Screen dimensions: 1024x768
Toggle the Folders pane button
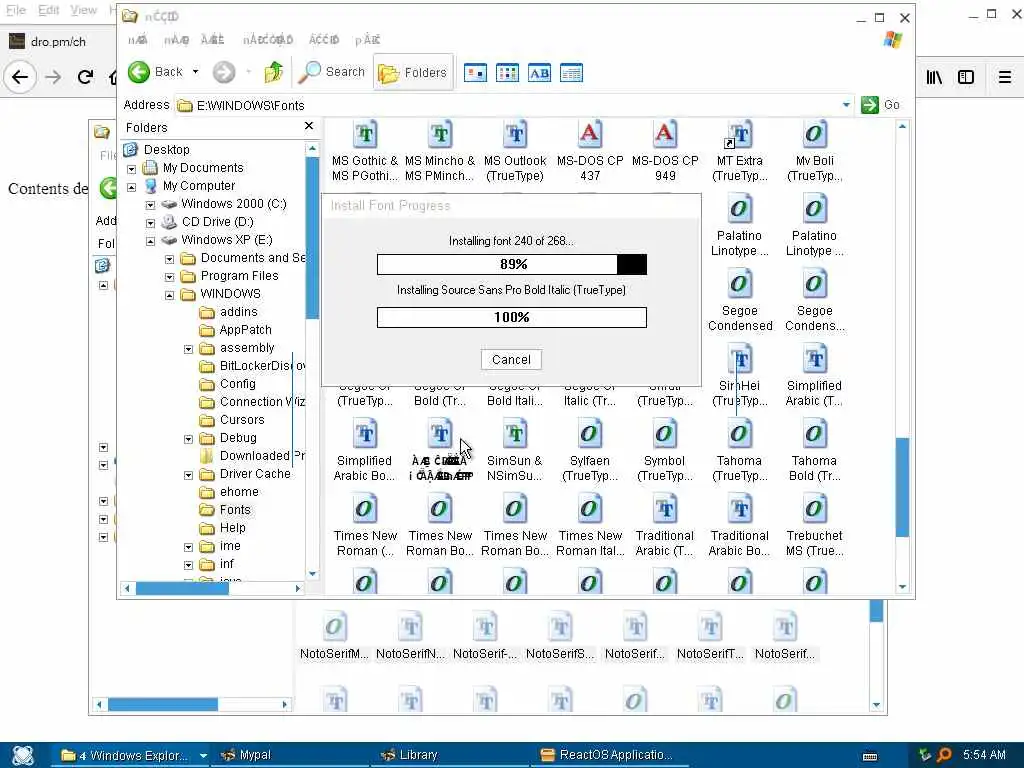pyautogui.click(x=413, y=72)
